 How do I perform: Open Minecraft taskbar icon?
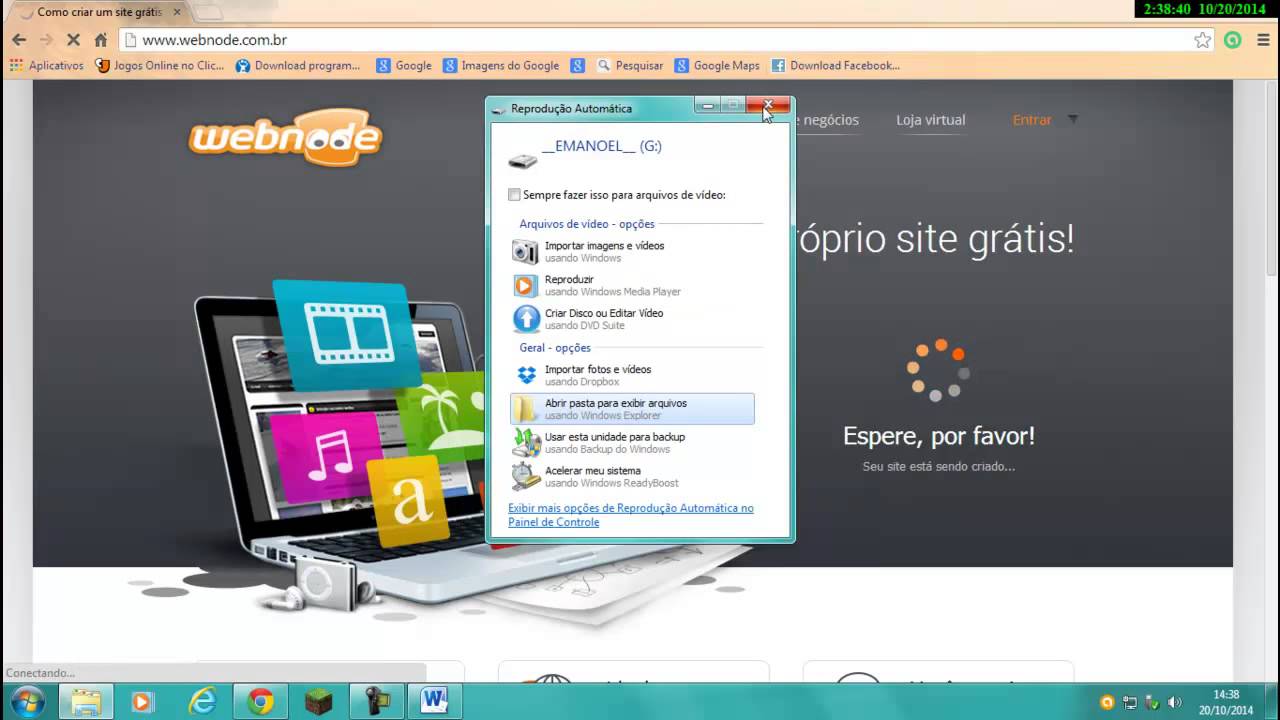(x=318, y=702)
